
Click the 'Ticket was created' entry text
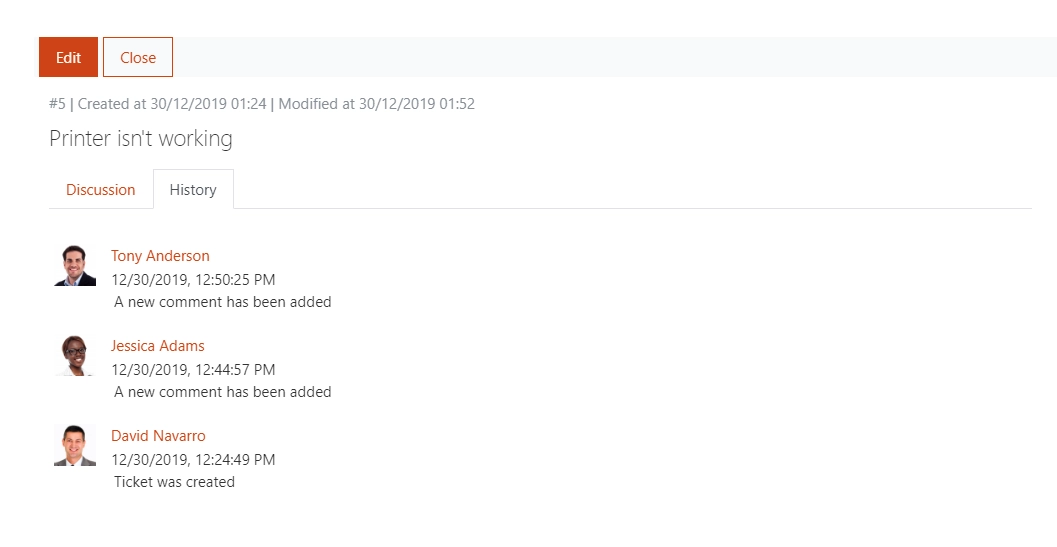(x=174, y=482)
